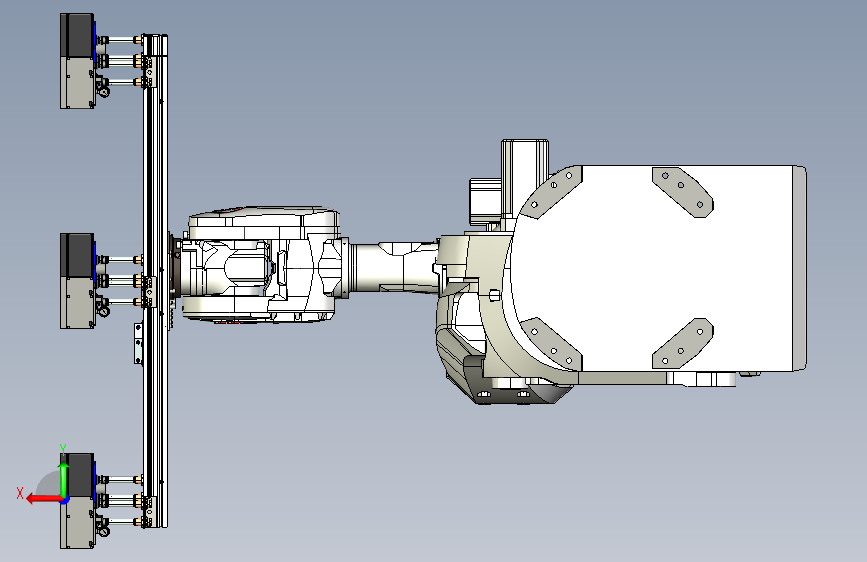
Task: Select the lower-right gray bracket plate on the base
Action: pos(682,344)
